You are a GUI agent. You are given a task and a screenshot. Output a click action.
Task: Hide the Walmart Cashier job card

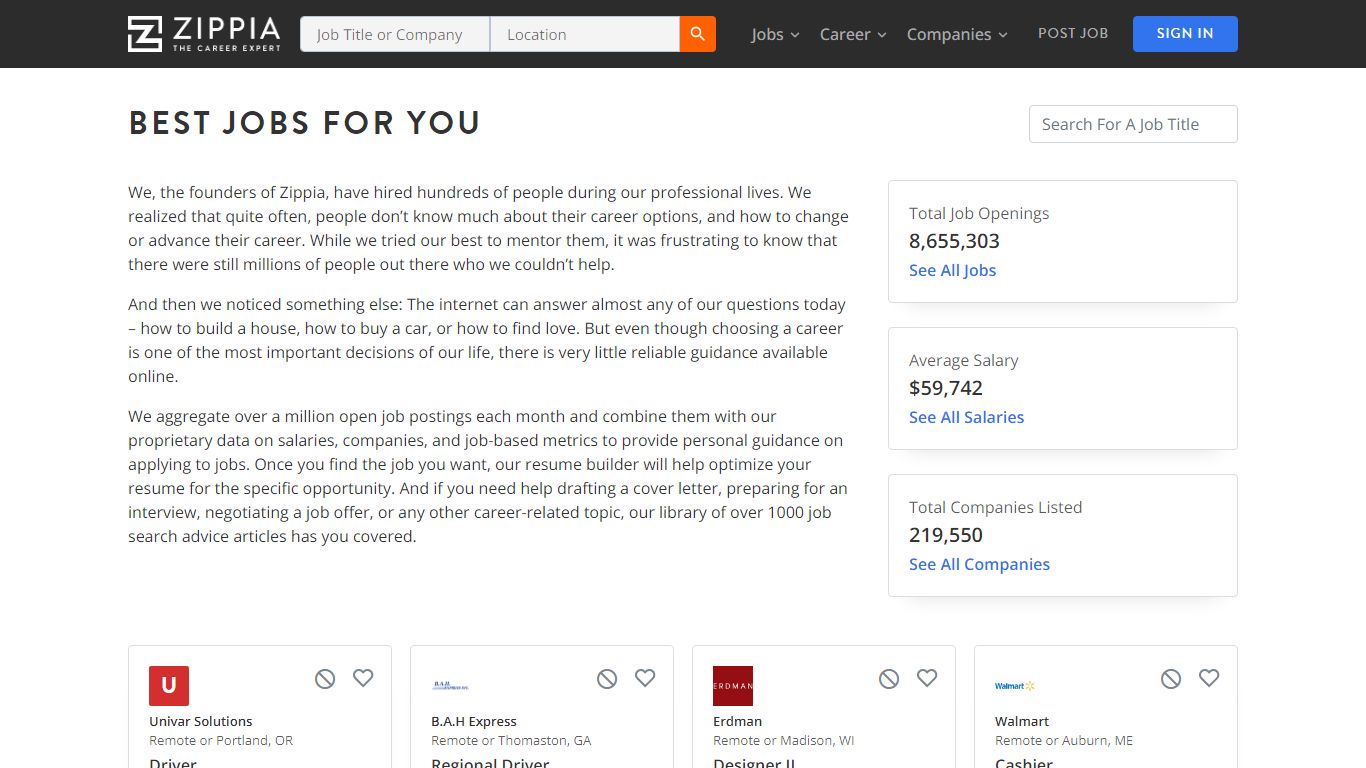point(1171,679)
